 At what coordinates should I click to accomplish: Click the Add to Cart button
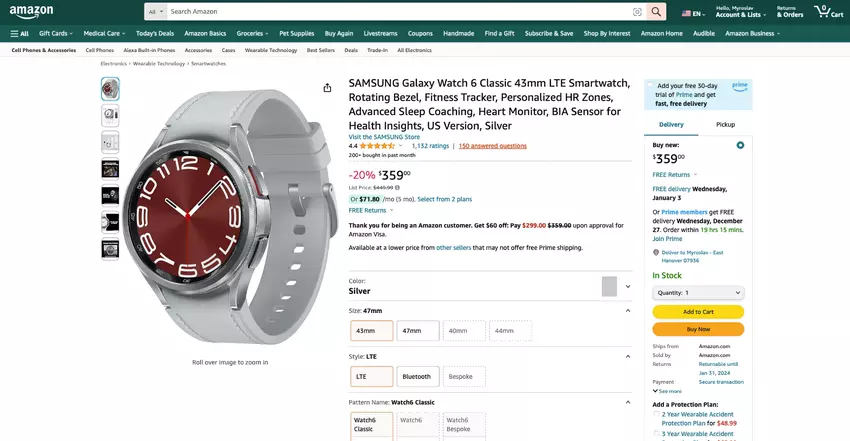coord(698,312)
